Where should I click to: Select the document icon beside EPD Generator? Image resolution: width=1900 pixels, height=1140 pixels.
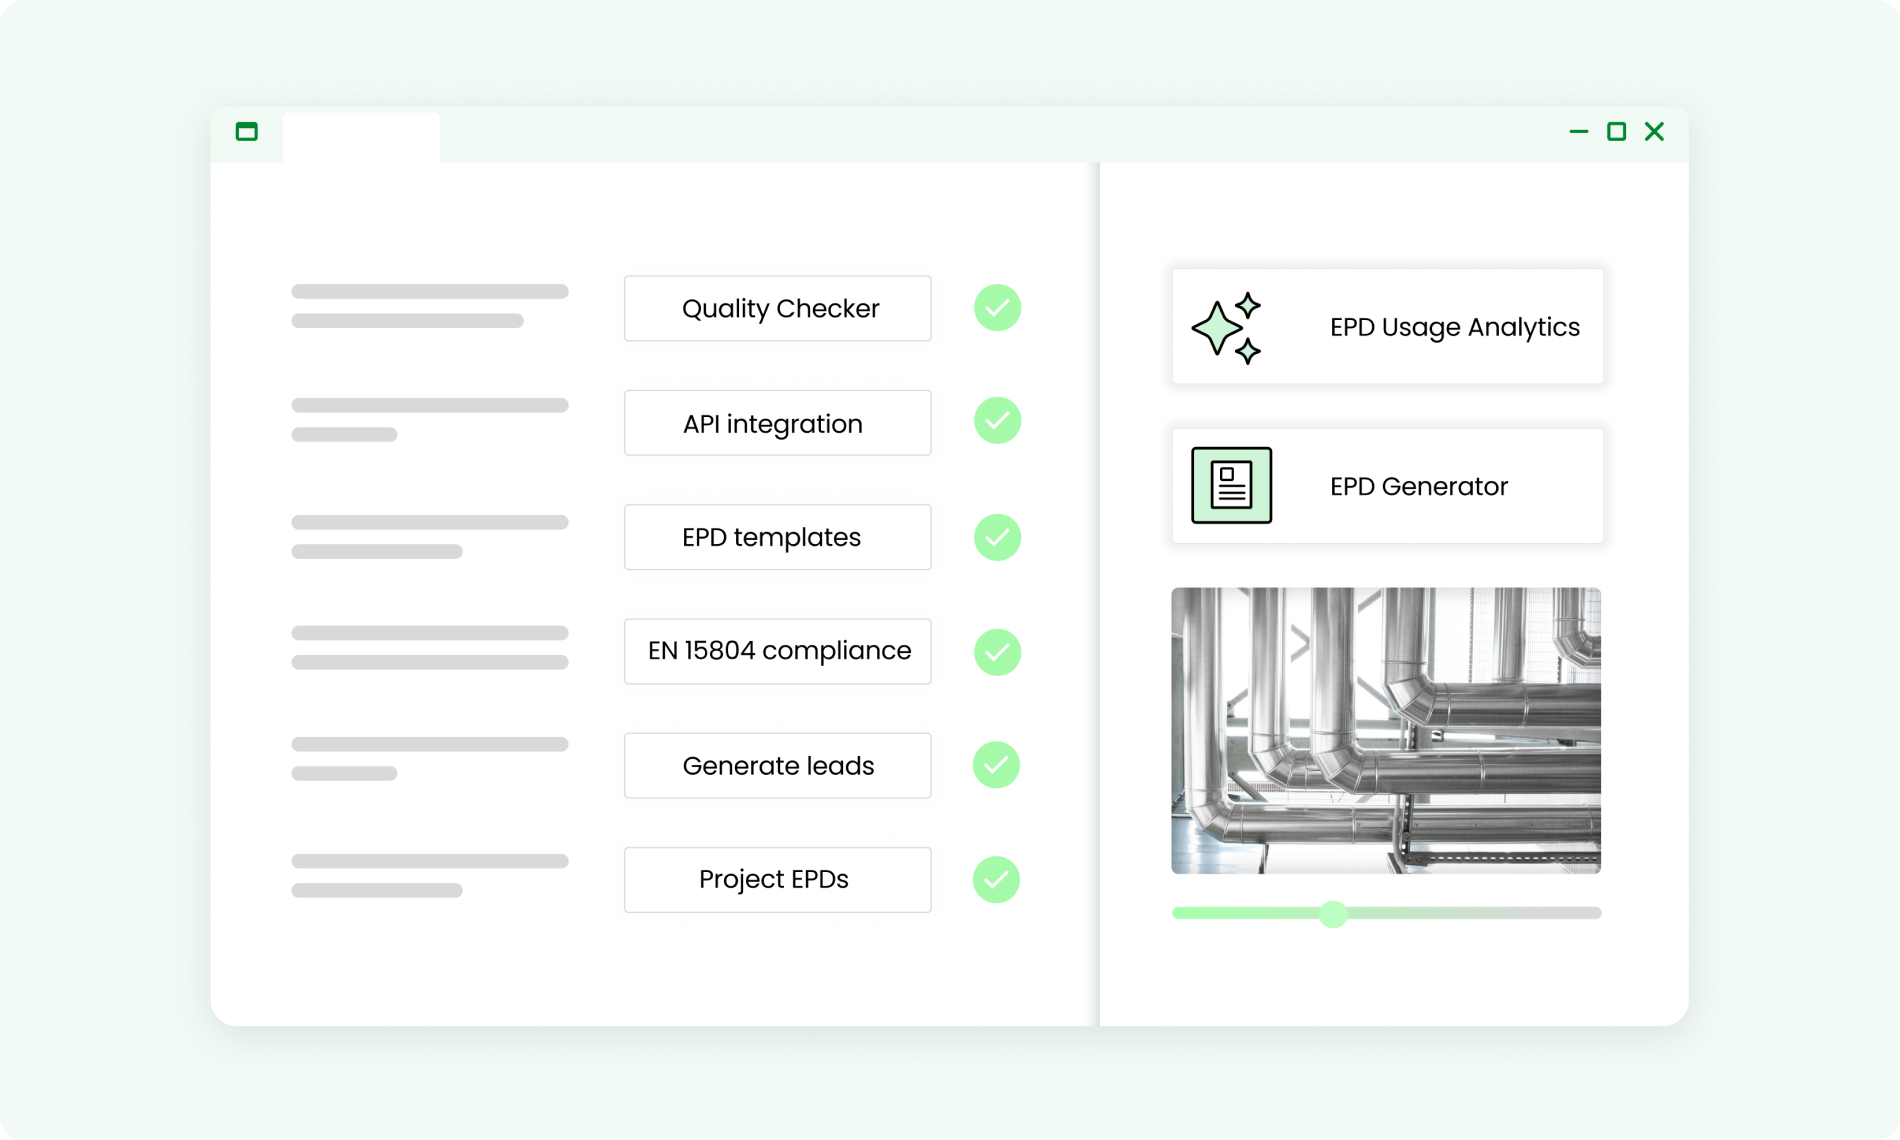[1229, 485]
